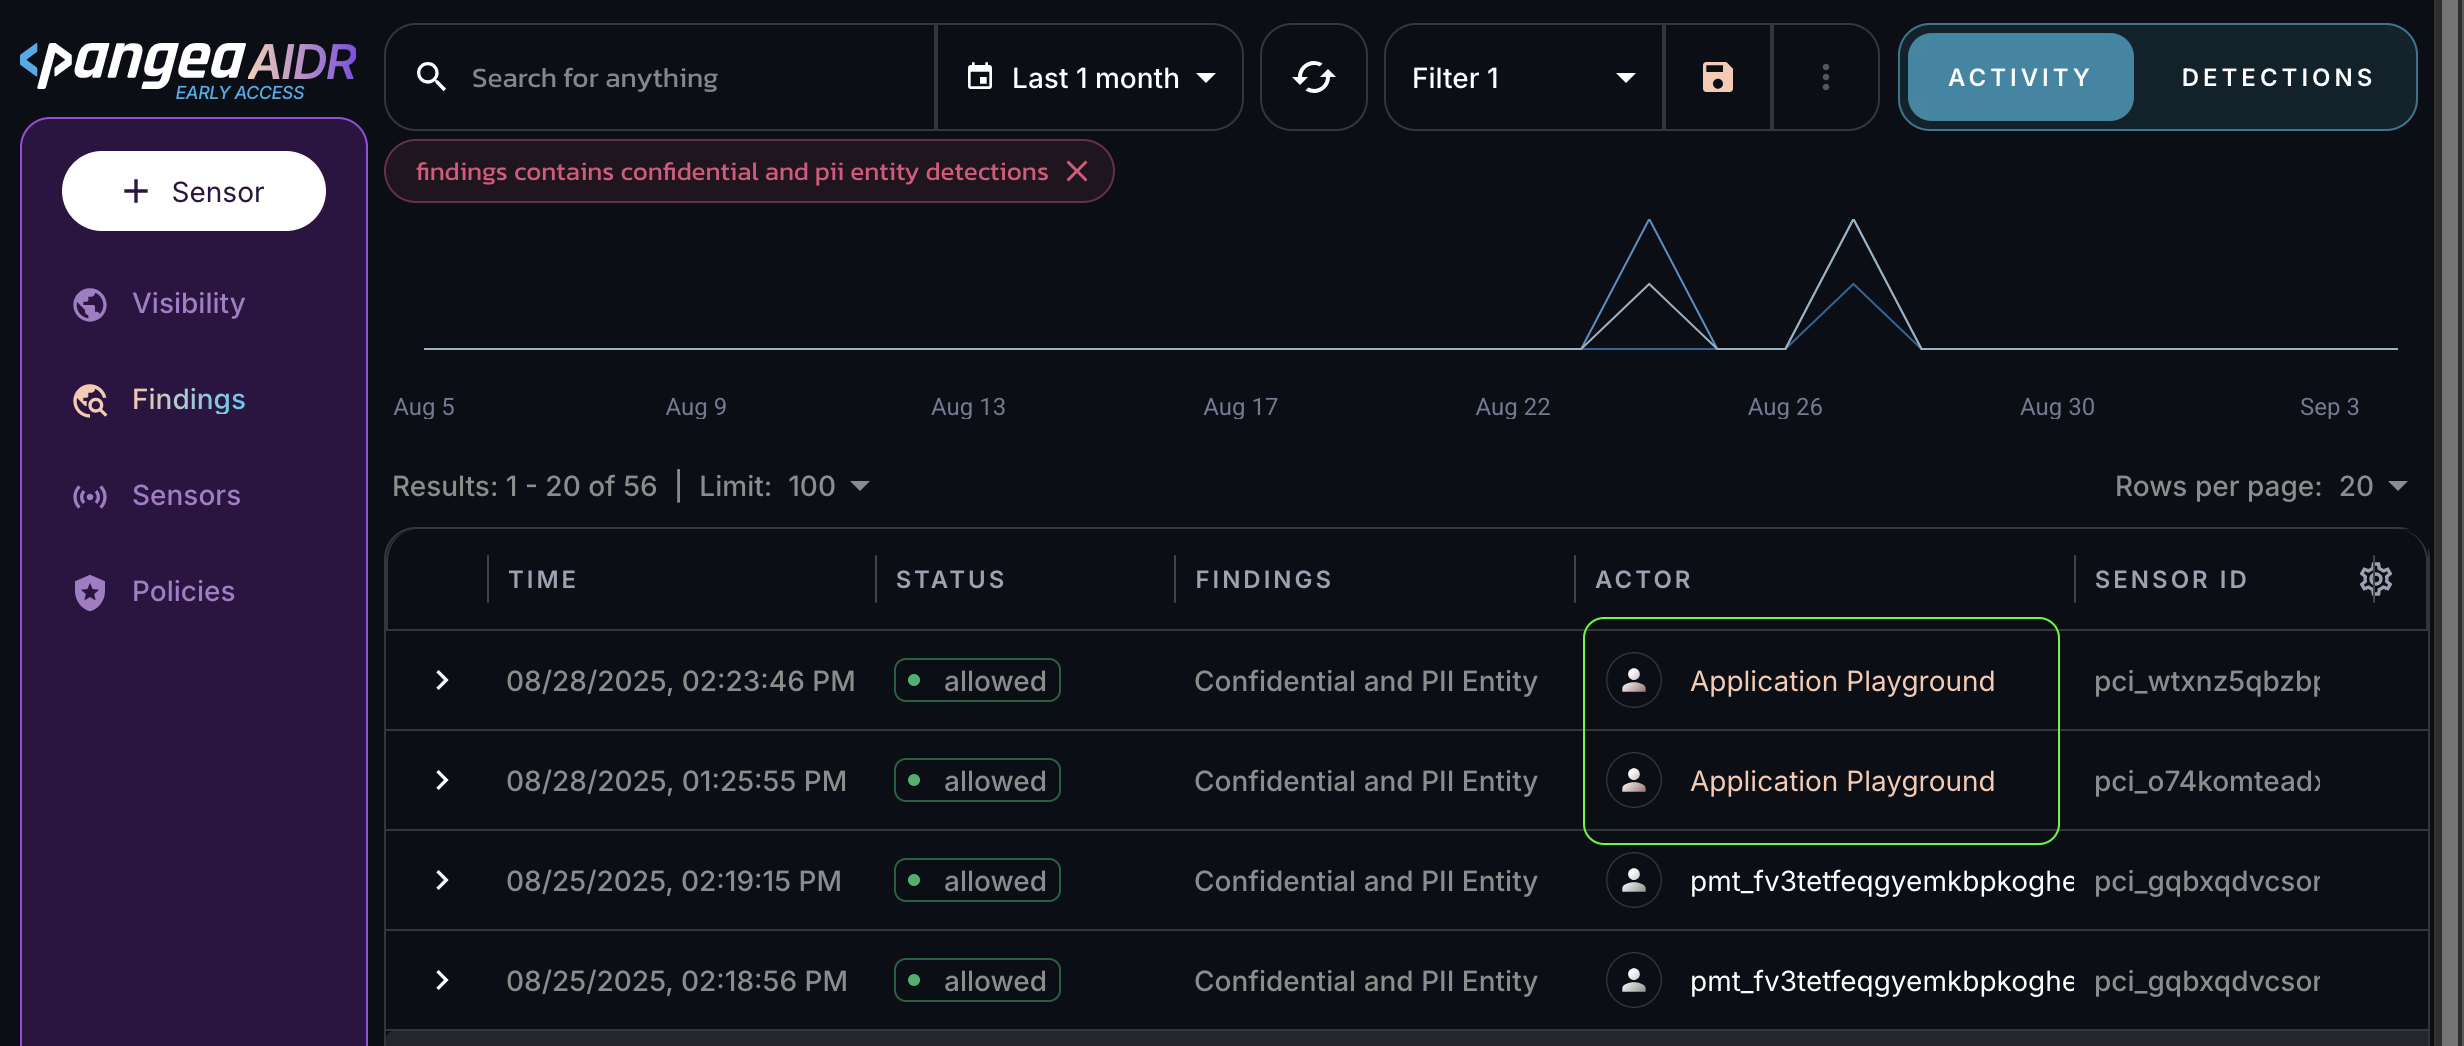The height and width of the screenshot is (1046, 2464).
Task: Open Policies in the sidebar
Action: 183,592
